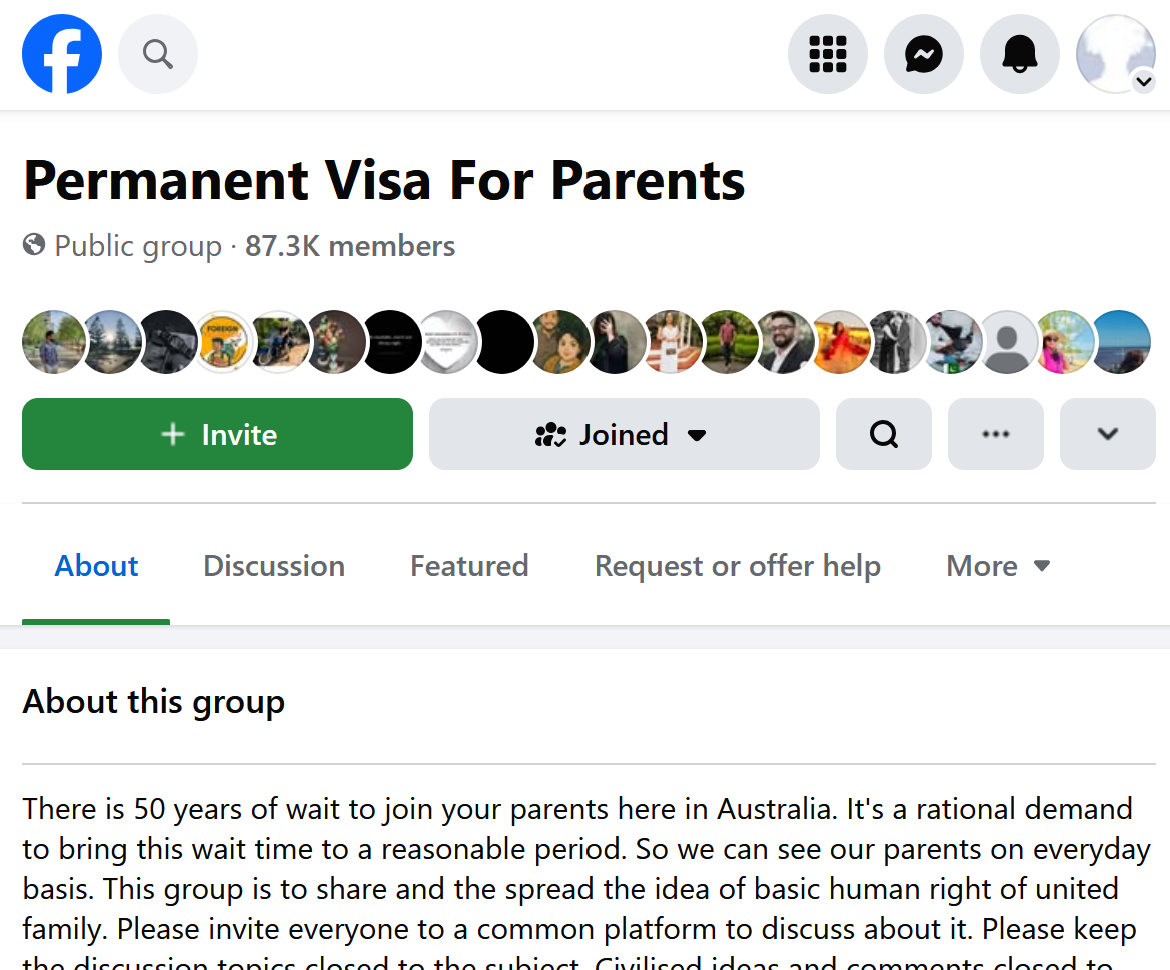Click the 87.3K members link

click(x=350, y=246)
